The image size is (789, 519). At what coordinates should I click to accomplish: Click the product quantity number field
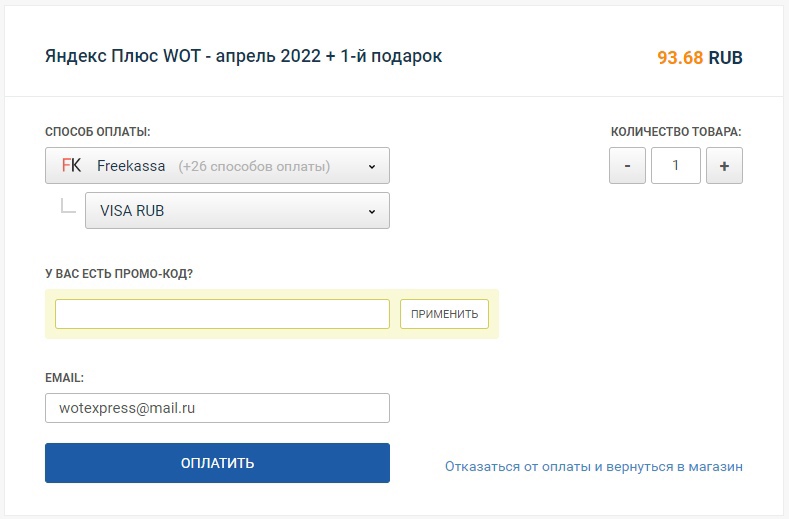(676, 166)
